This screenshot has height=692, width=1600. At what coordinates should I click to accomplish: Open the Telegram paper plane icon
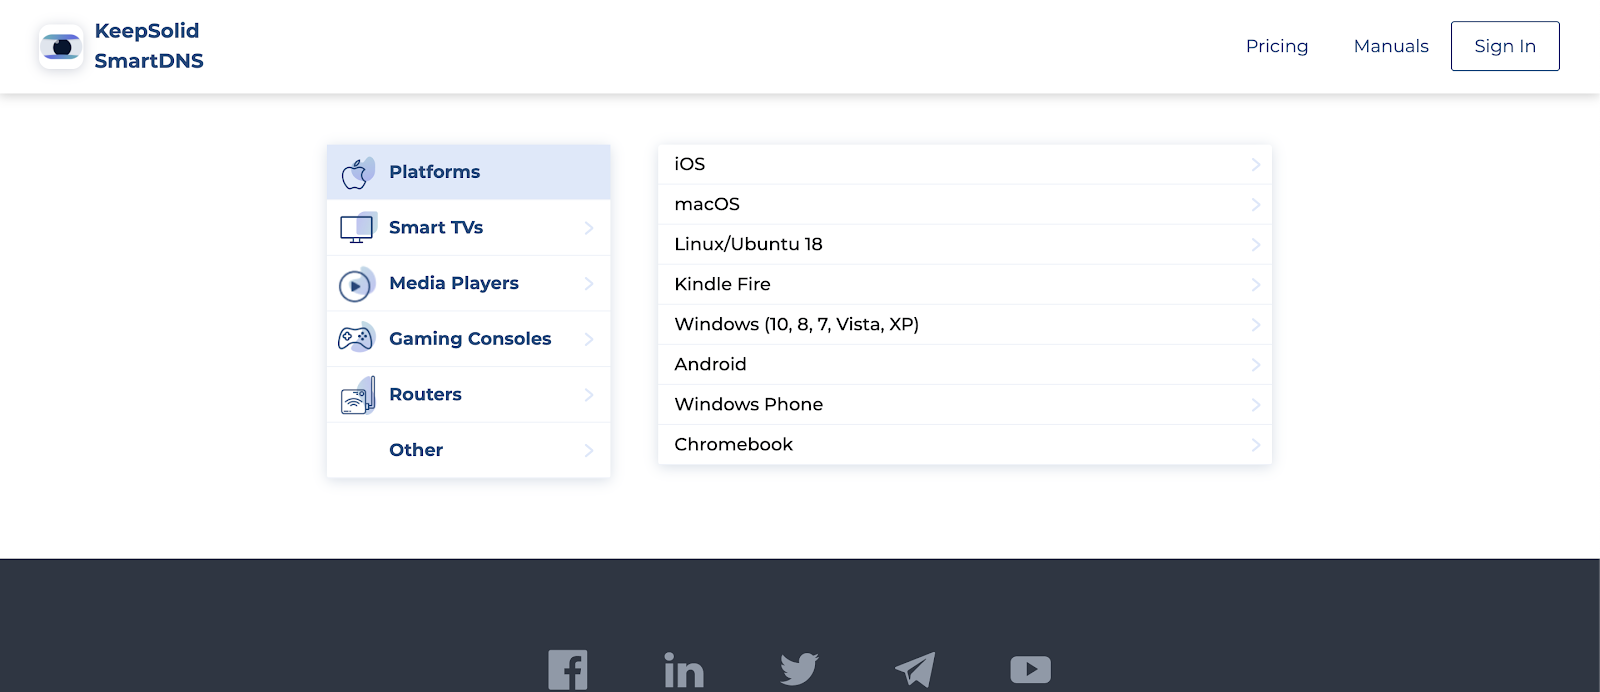[915, 669]
